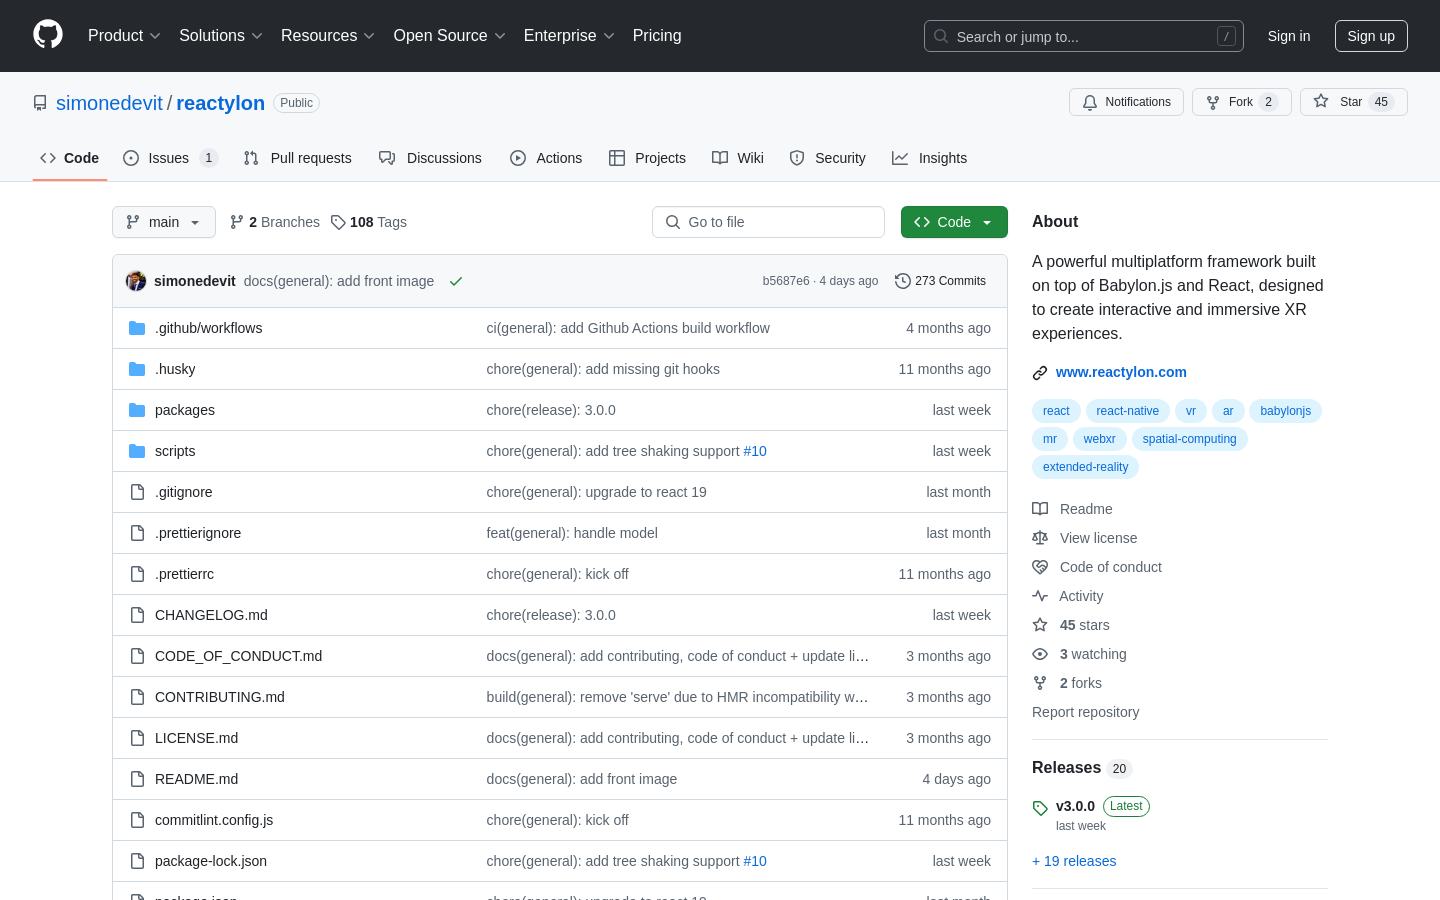Click the Code of conduct heart icon
Viewport: 1440px width, 900px height.
pyautogui.click(x=1040, y=567)
